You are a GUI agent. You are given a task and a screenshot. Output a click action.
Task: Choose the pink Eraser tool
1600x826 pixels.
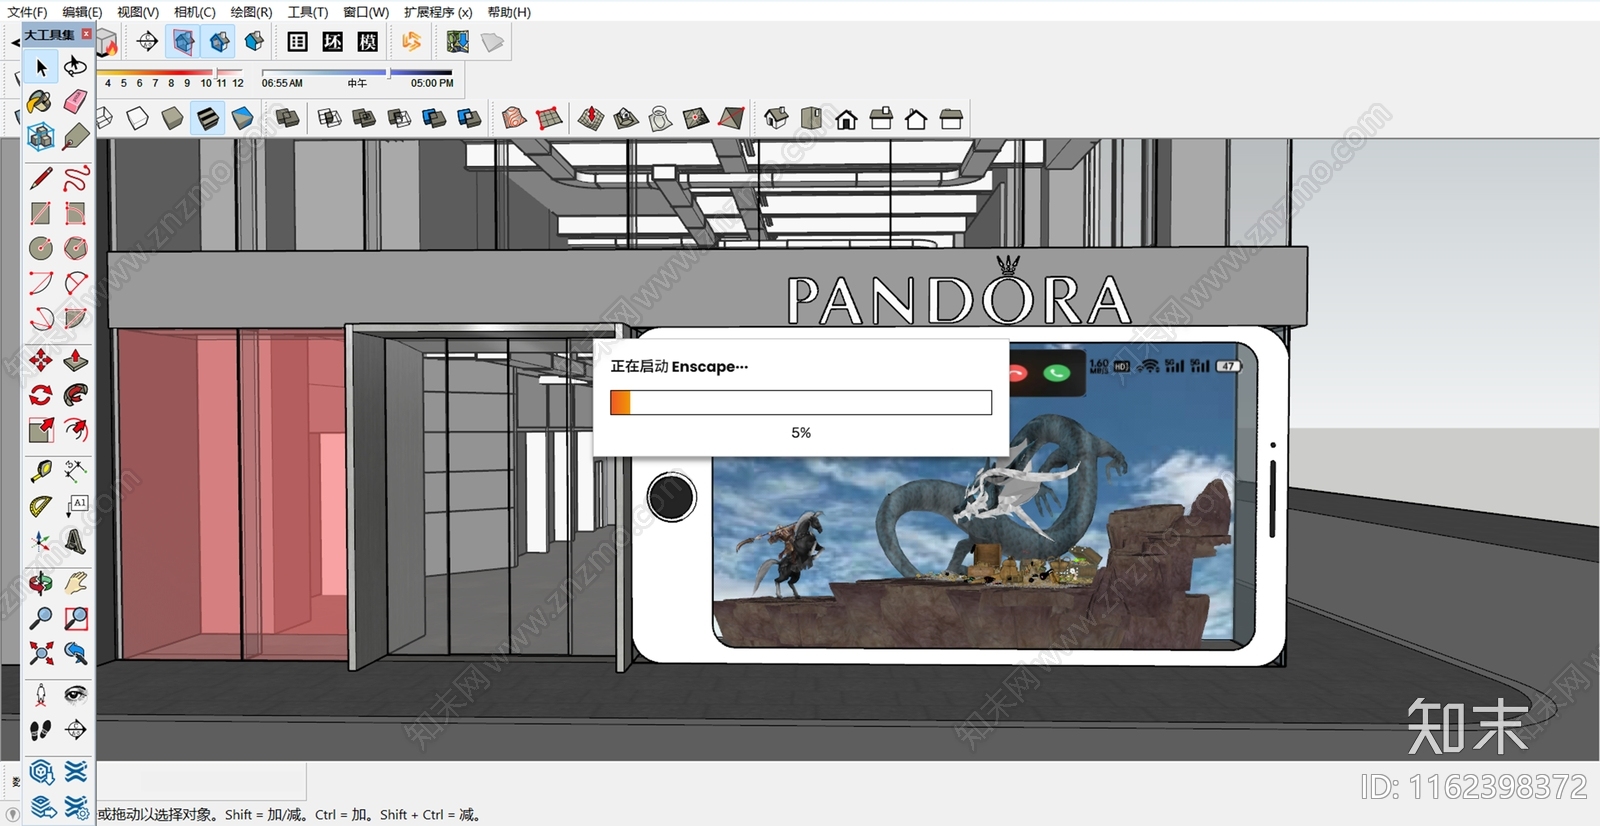tap(76, 101)
